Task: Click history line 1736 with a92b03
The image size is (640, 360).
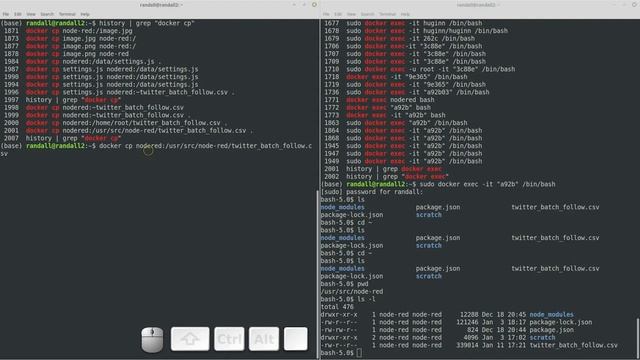Action: [407, 92]
